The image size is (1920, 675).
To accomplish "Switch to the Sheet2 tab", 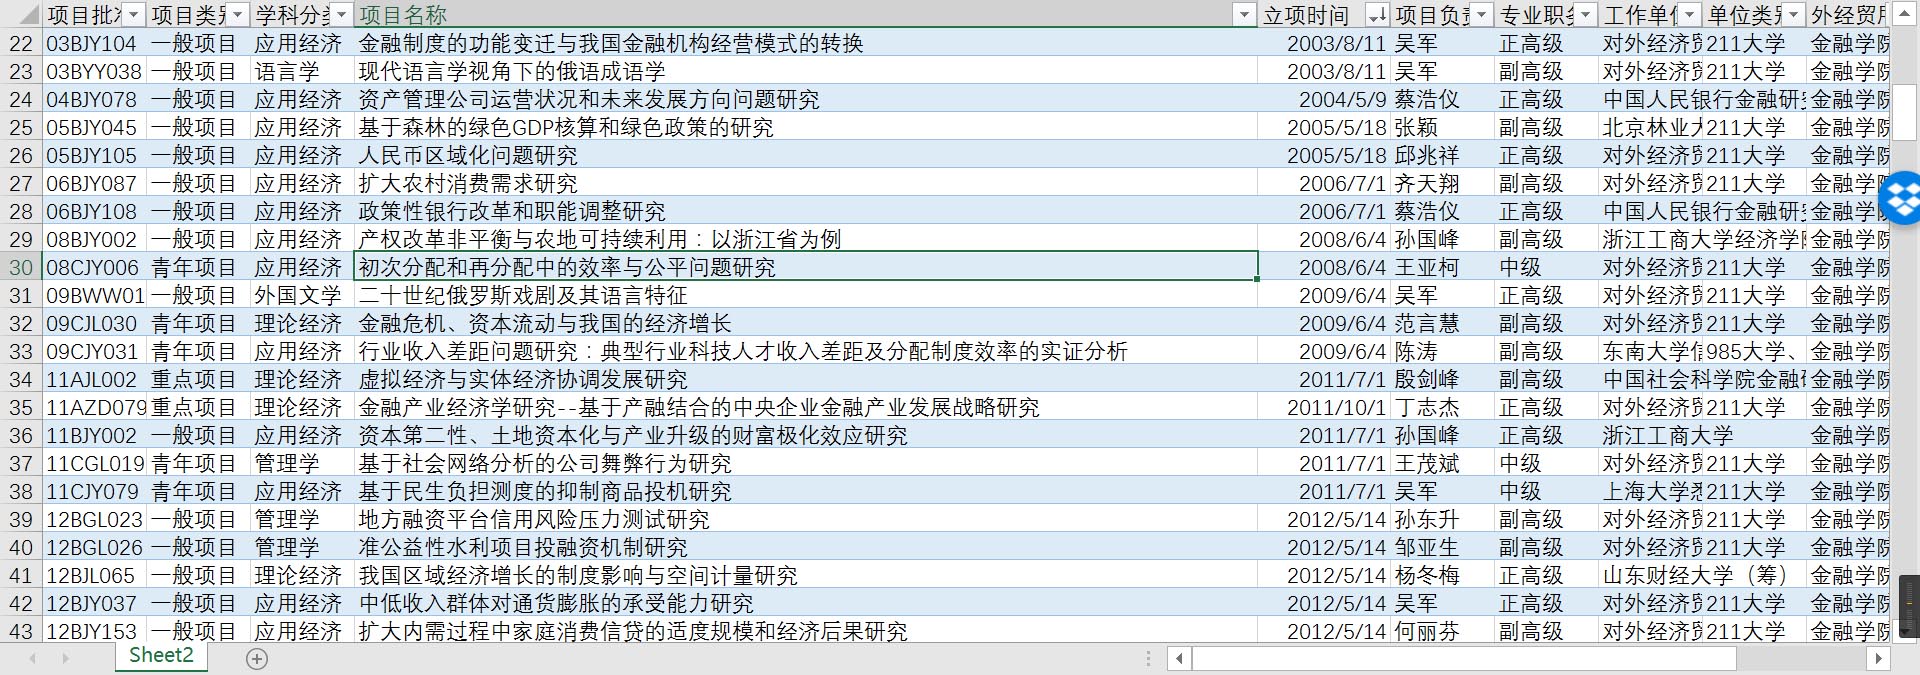I will 161,656.
